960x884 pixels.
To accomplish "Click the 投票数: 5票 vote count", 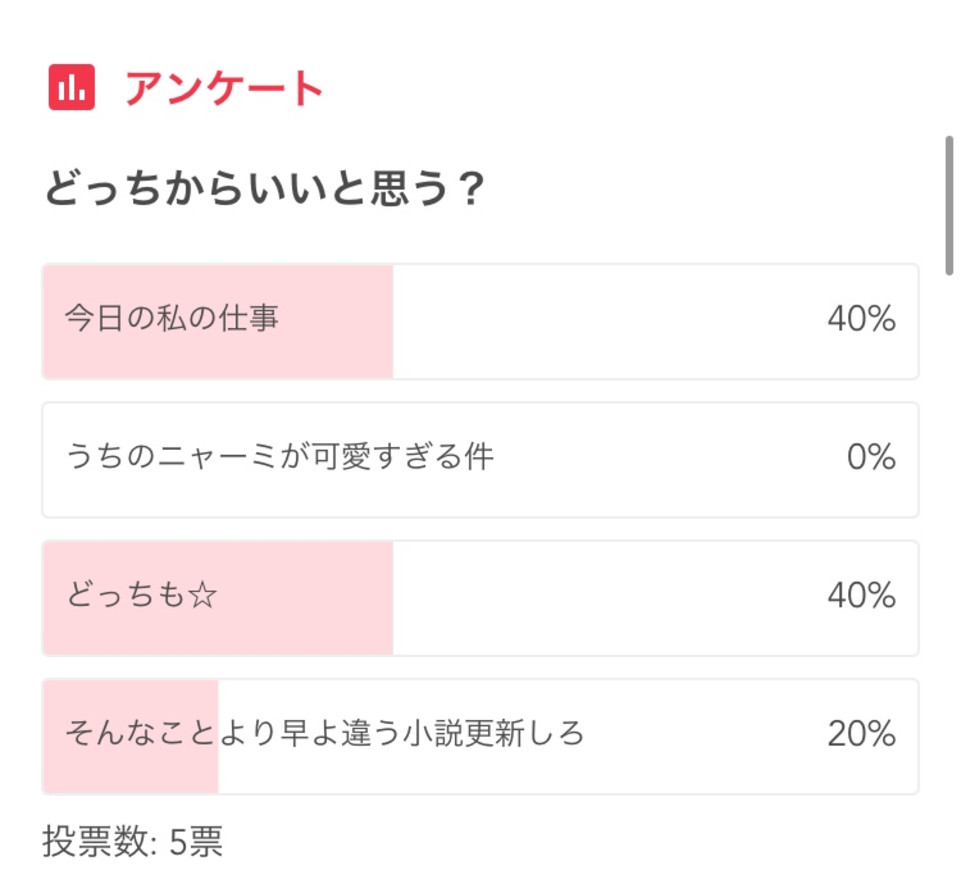I will [x=132, y=841].
